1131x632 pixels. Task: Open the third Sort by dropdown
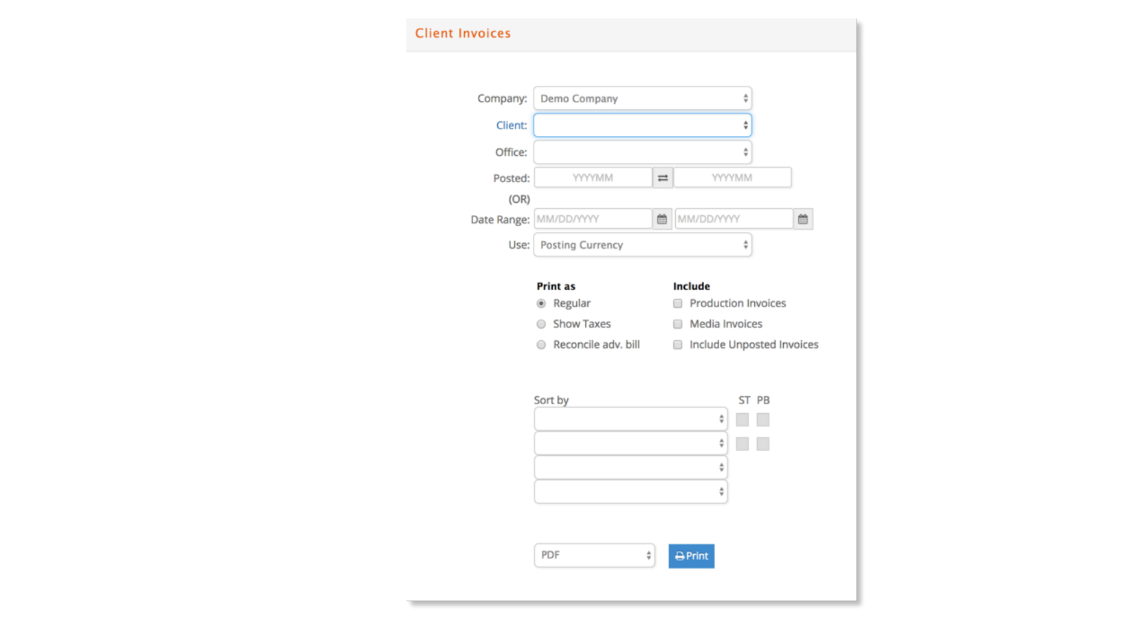(x=630, y=468)
